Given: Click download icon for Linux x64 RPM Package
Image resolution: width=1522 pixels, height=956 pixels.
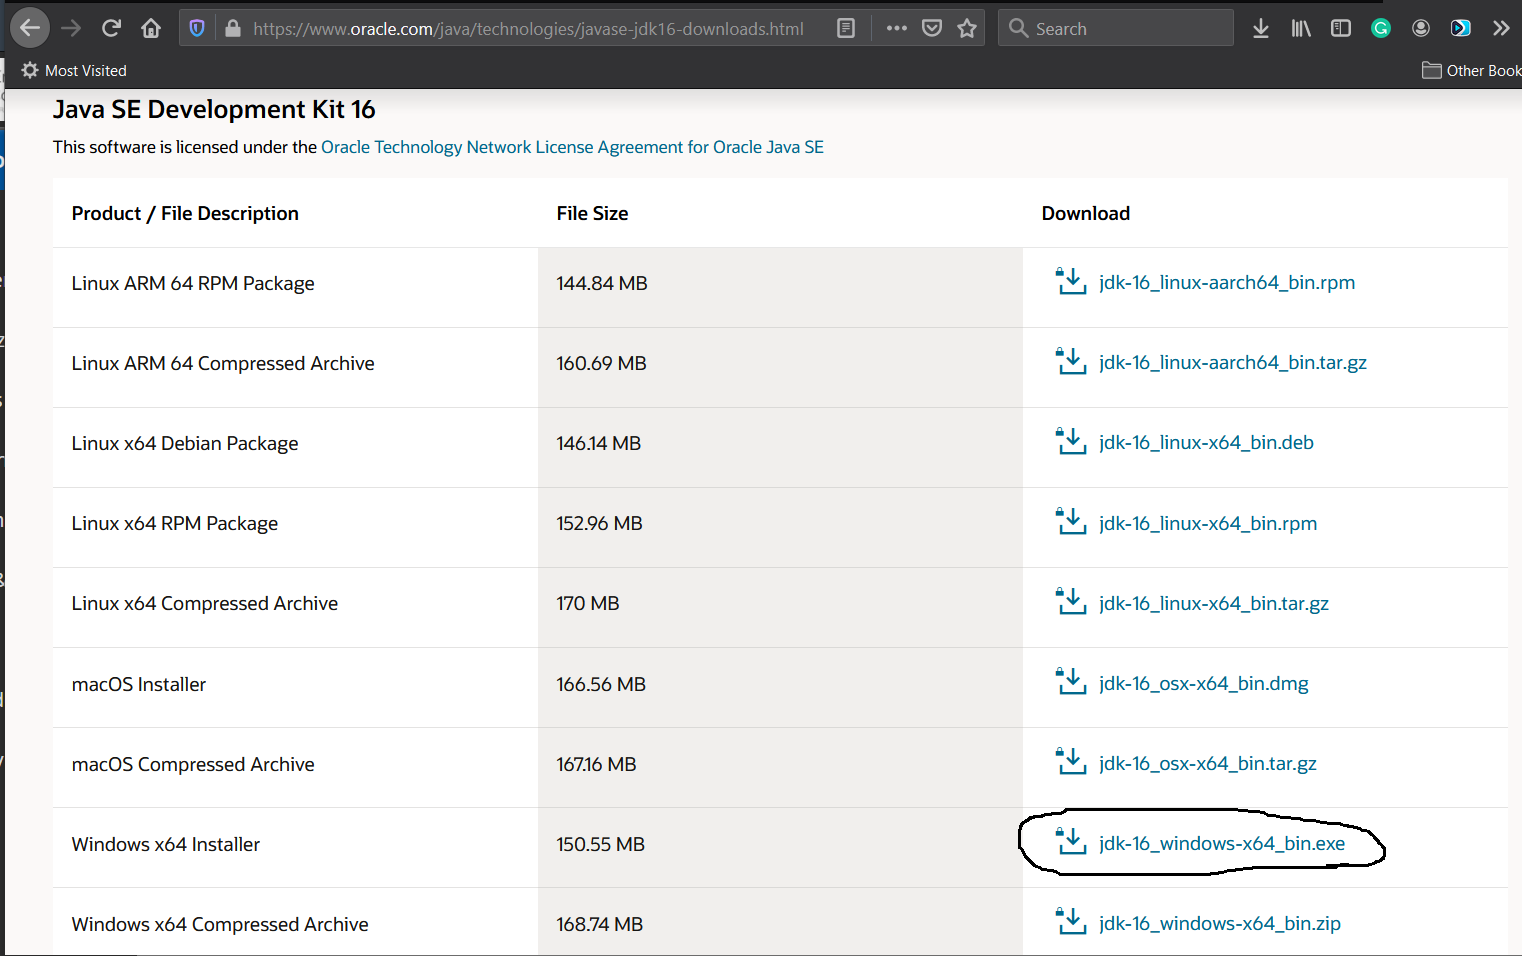Looking at the screenshot, I should (x=1071, y=521).
